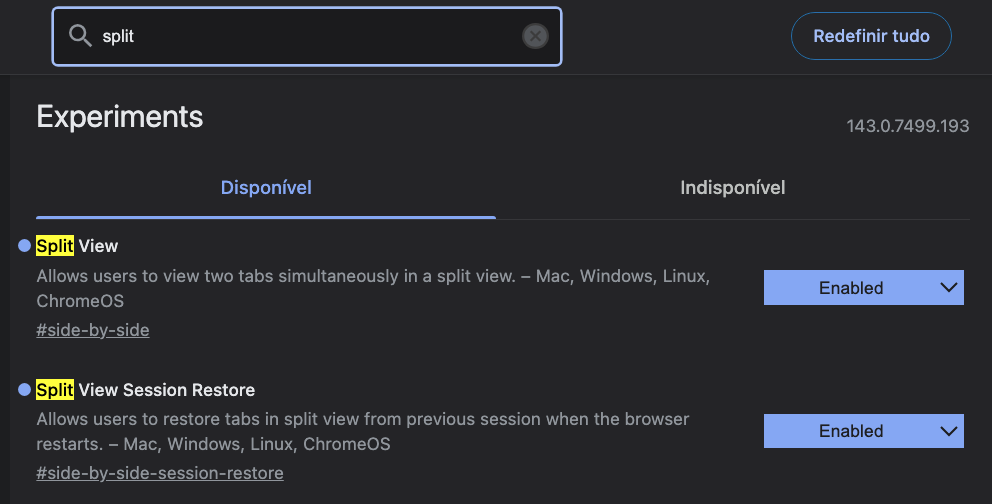This screenshot has height=504, width=992.
Task: Switch to the Indisponível tab
Action: [x=732, y=187]
